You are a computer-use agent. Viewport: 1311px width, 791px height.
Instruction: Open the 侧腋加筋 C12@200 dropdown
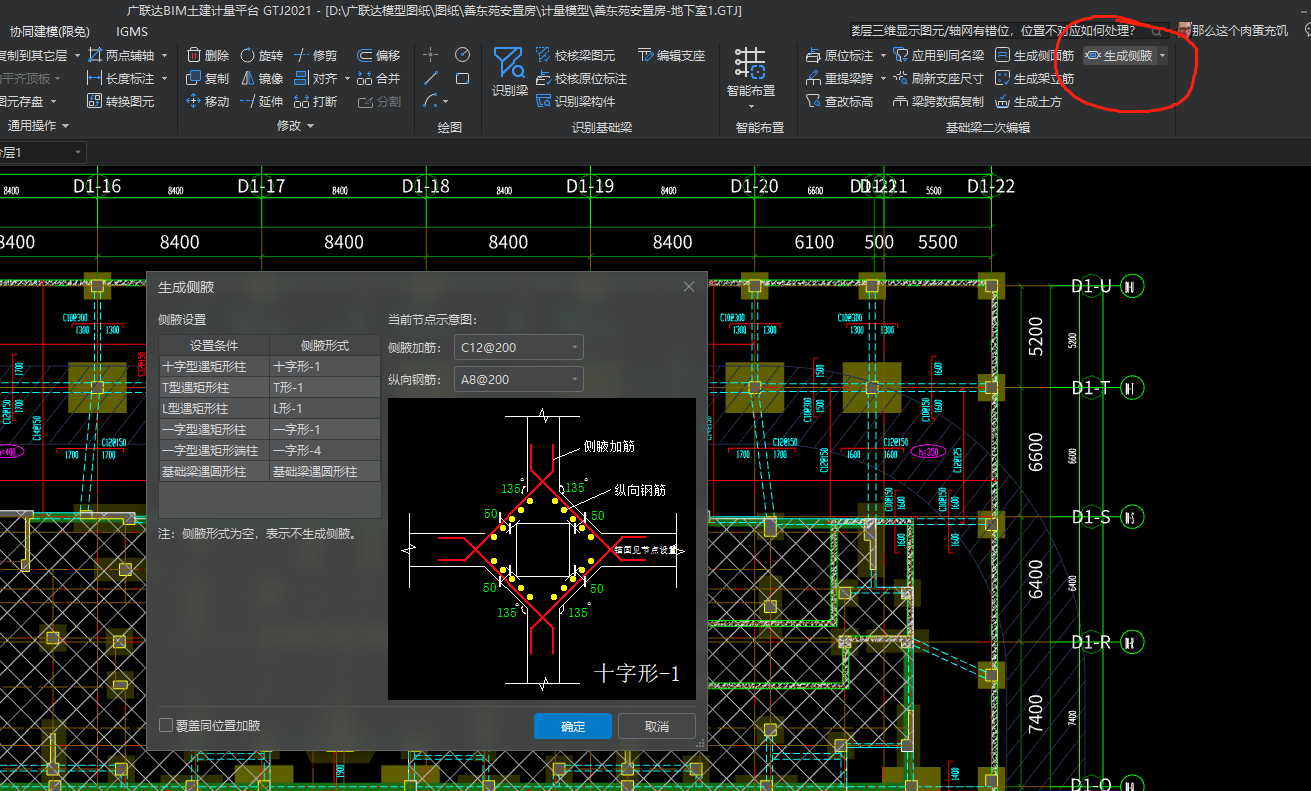tap(518, 347)
